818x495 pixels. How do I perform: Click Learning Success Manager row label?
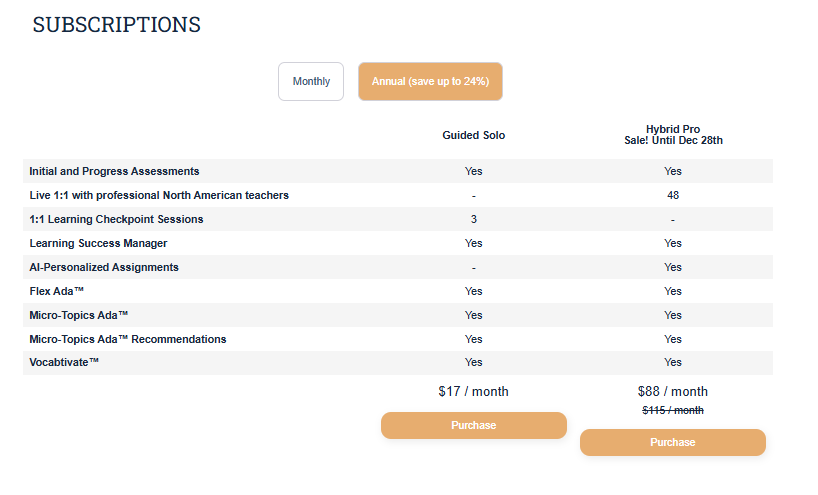tap(98, 243)
